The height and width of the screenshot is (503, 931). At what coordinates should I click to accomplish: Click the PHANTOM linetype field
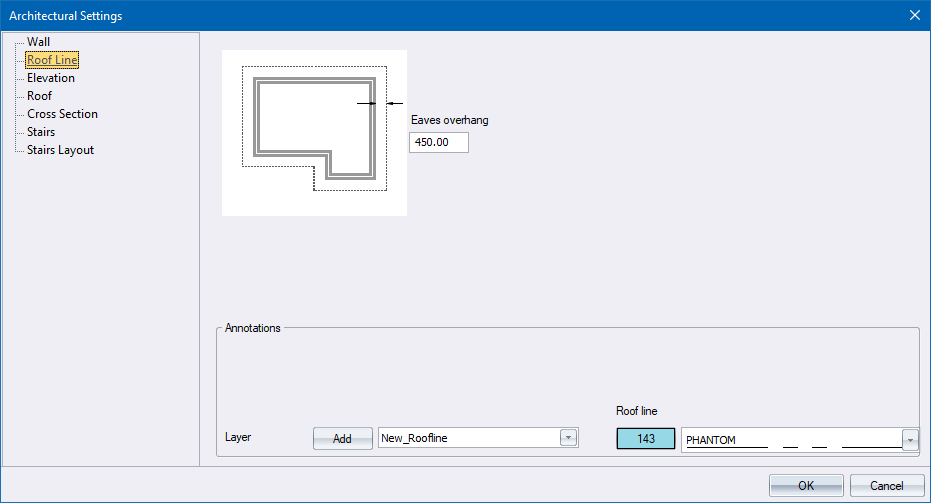click(x=790, y=440)
